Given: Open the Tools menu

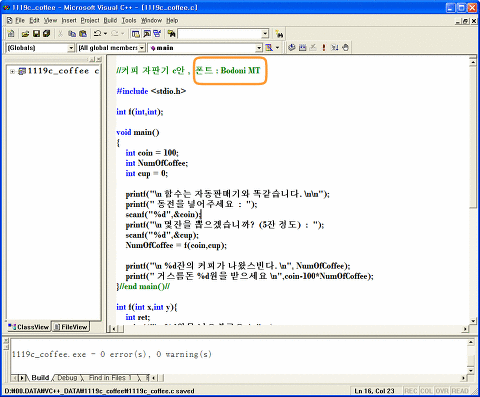Looking at the screenshot, I should pyautogui.click(x=129, y=21).
